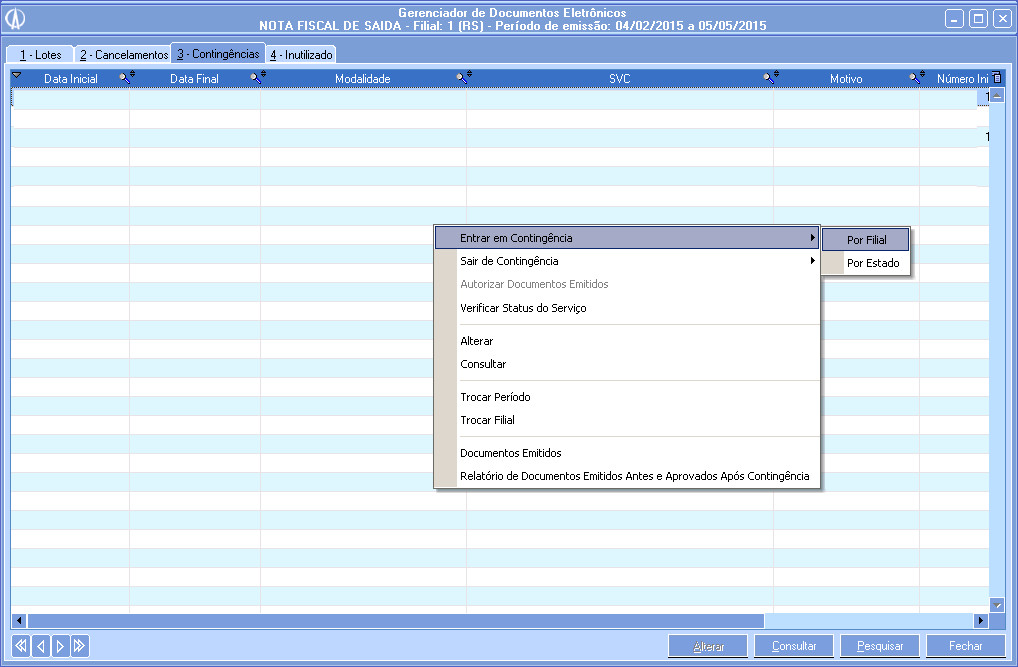The width and height of the screenshot is (1018, 667).
Task: Choose Por Estado in the submenu
Action: pos(872,264)
